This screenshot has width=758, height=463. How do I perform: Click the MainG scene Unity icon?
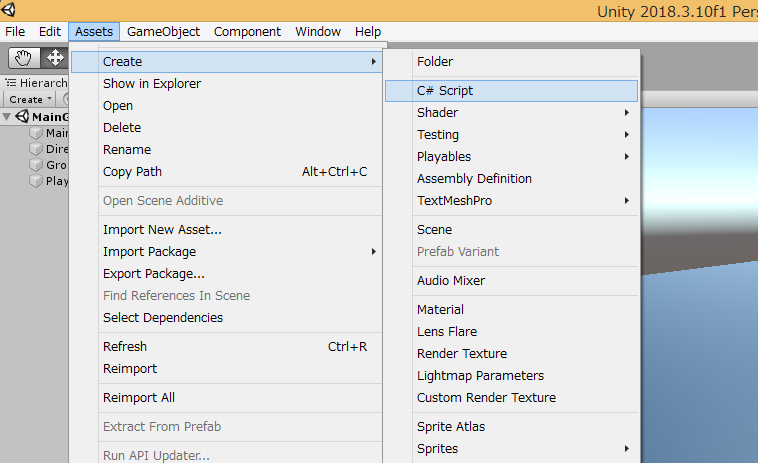pos(22,116)
